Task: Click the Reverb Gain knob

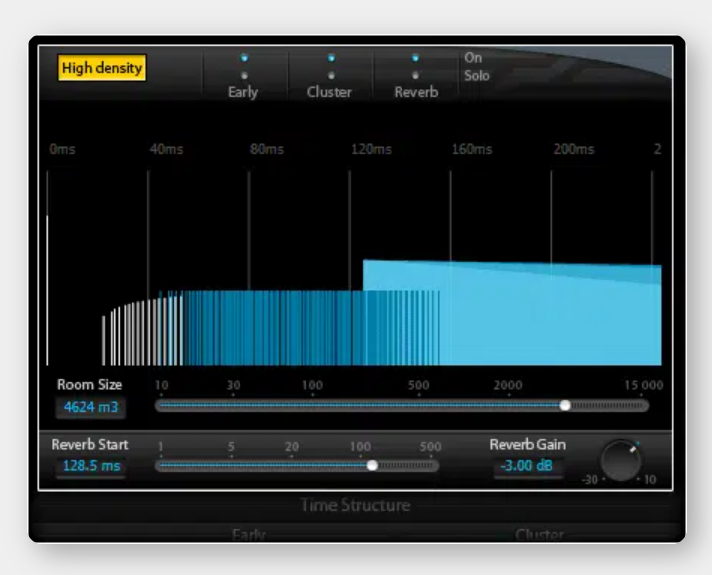Action: [620, 460]
